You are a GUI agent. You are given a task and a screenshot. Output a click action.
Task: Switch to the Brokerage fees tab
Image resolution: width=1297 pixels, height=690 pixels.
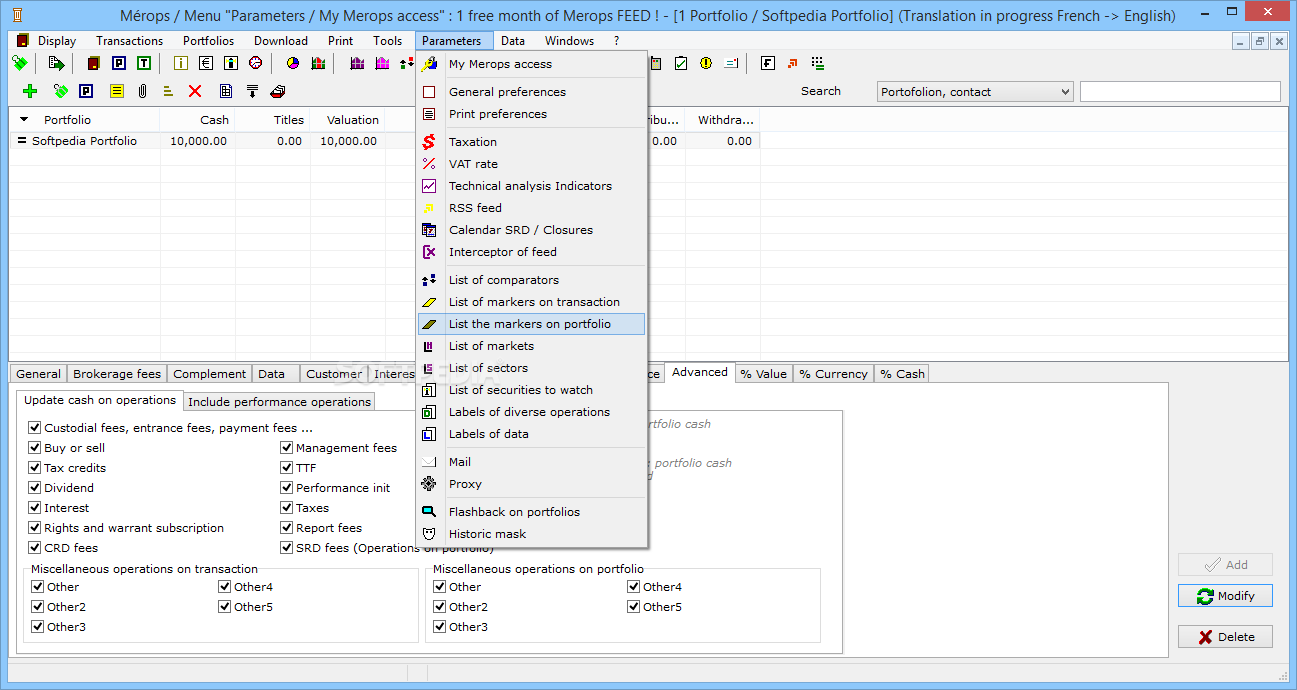[x=117, y=374]
